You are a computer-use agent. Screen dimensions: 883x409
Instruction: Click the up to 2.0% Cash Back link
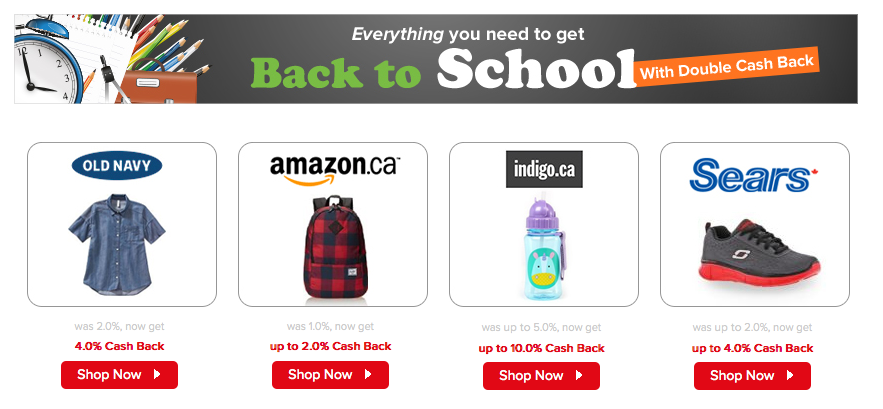pos(331,346)
